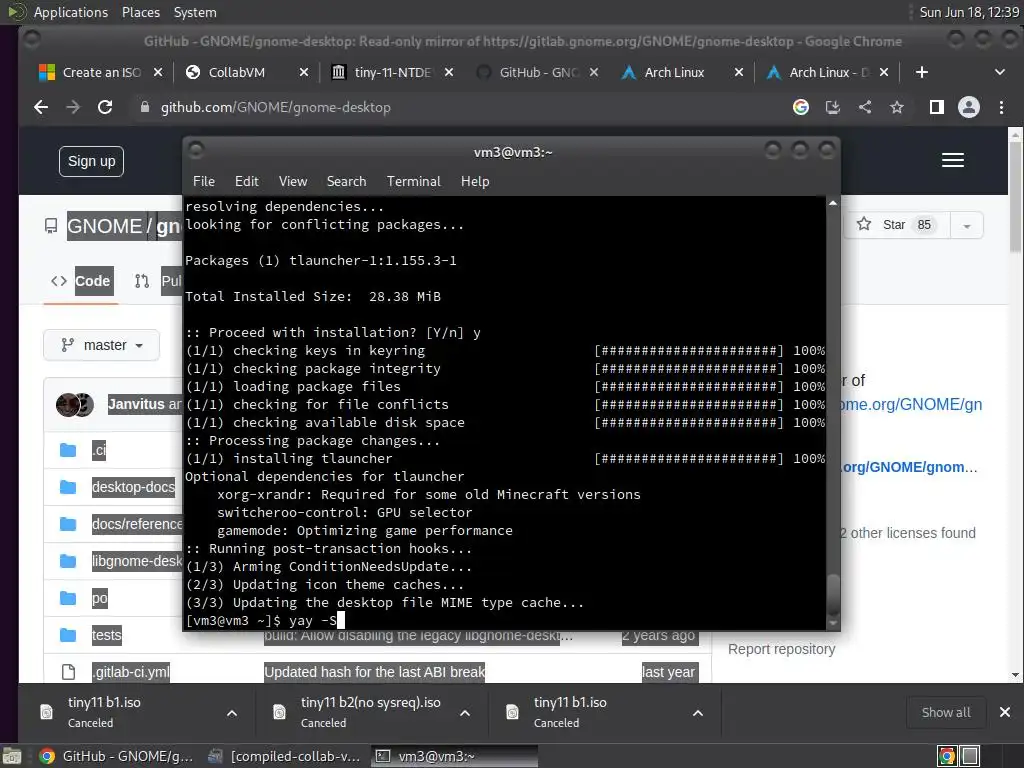This screenshot has height=768, width=1024.
Task: Close the downloads bar
Action: [1004, 712]
